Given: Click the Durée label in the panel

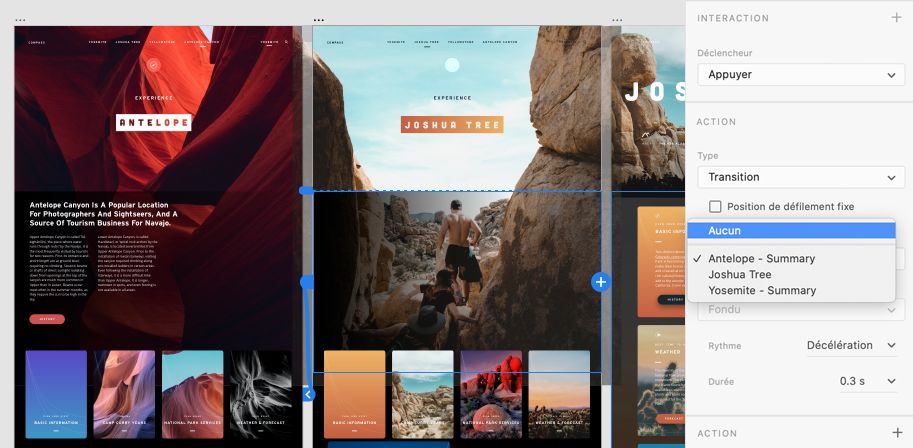Looking at the screenshot, I should coord(721,382).
